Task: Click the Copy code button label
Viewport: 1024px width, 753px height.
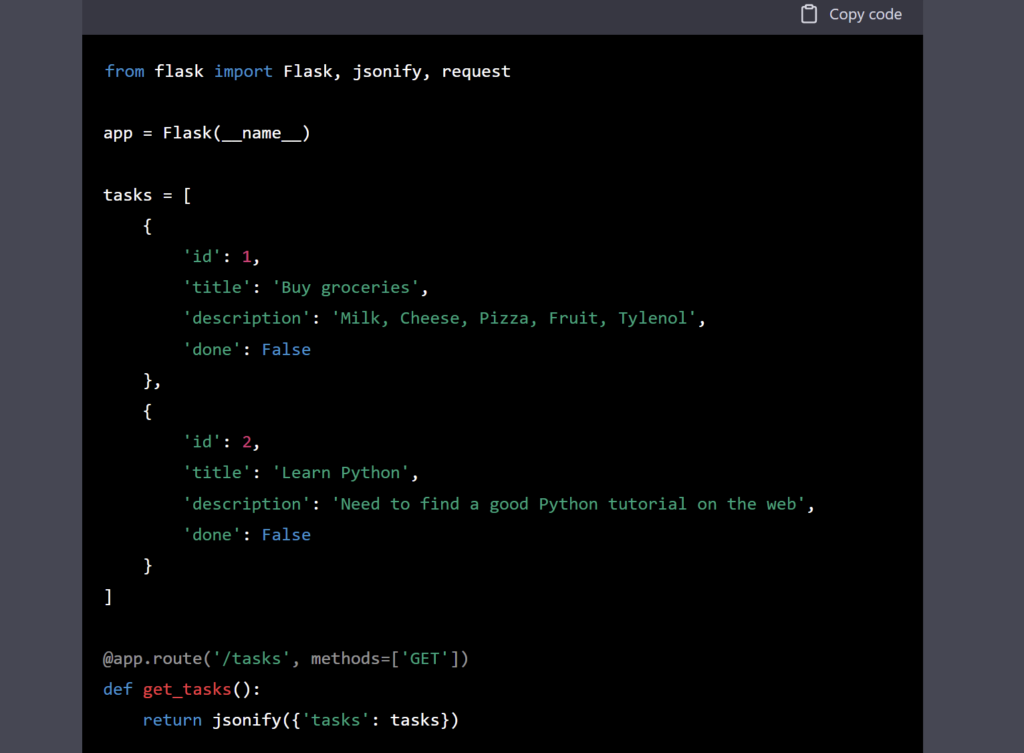Action: coord(865,14)
